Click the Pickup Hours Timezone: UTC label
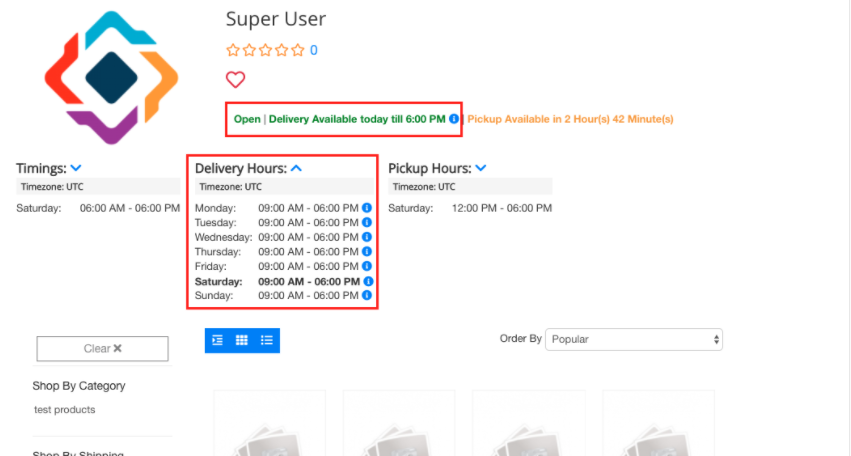851x456 pixels. click(424, 187)
